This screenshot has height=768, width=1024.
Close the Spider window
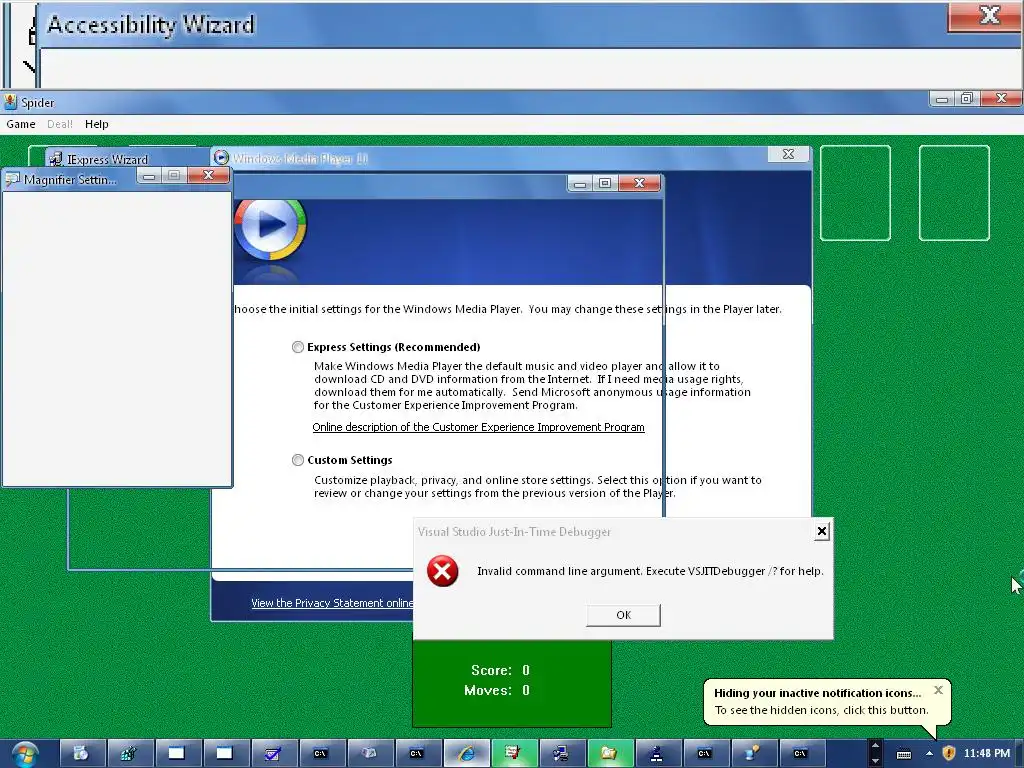1001,99
